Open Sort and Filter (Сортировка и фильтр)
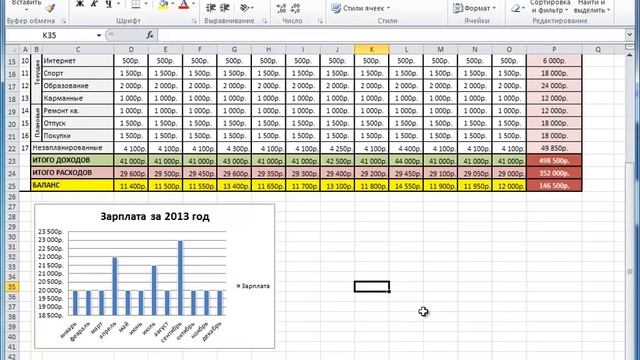This screenshot has width=640, height=360. click(x=550, y=7)
